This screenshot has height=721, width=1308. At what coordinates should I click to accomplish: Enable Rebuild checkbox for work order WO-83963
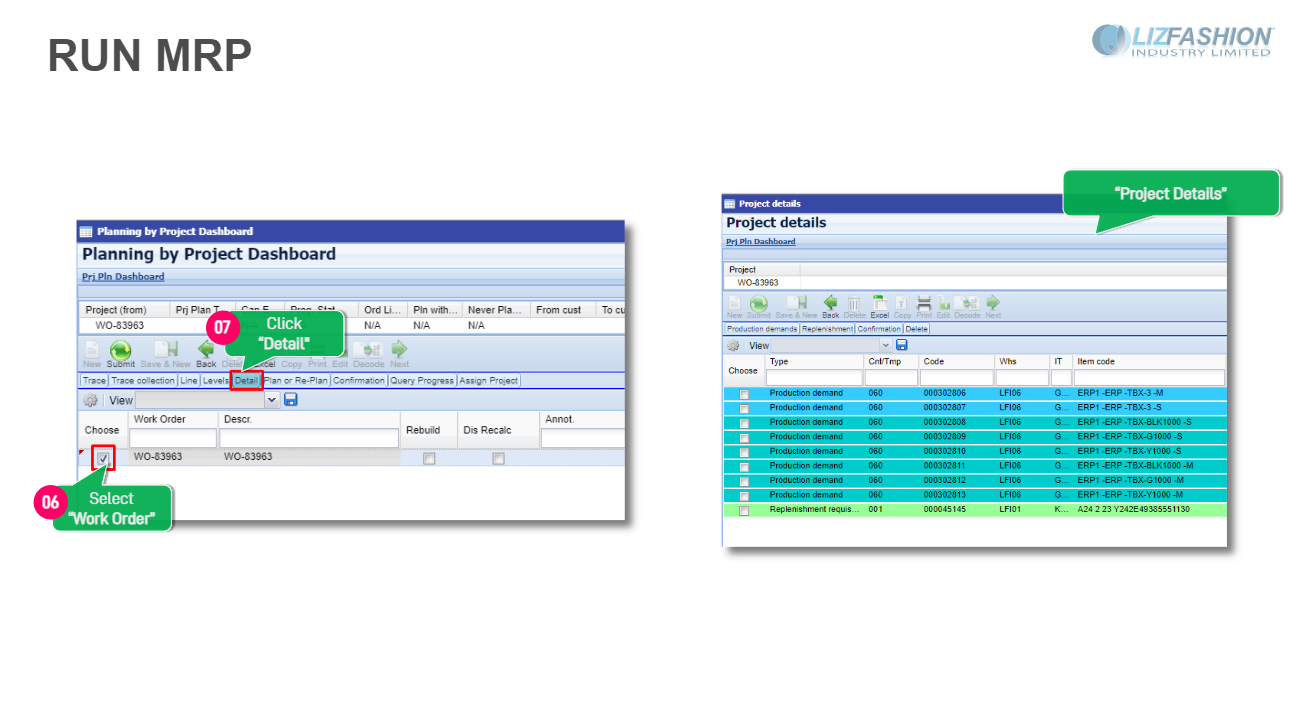pyautogui.click(x=429, y=458)
